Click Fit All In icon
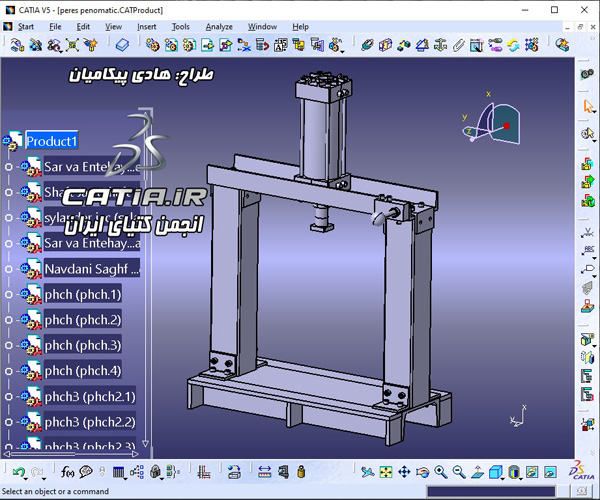 click(386, 472)
